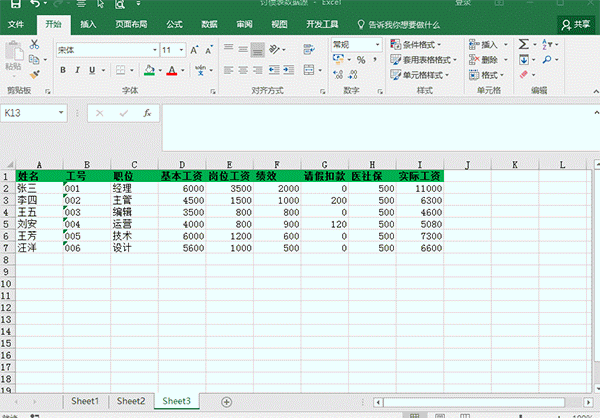The width and height of the screenshot is (600, 418).
Task: Decrease decimal places icon
Action: [x=352, y=74]
